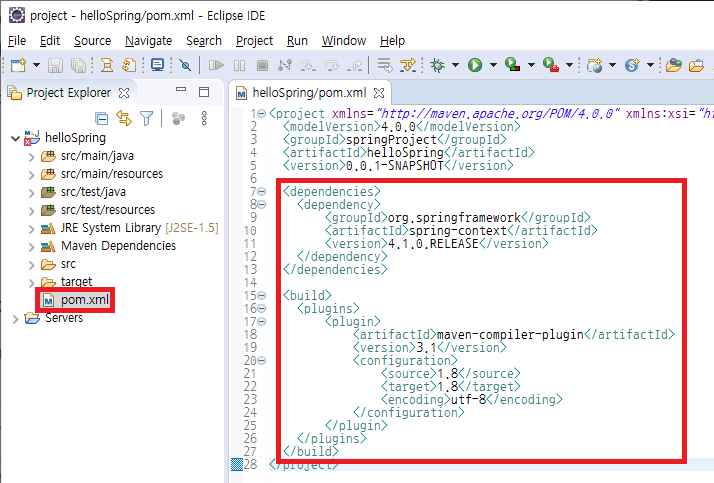Screen dimensions: 714x483
Task: Click the Run External Tools icon
Action: pos(551,65)
